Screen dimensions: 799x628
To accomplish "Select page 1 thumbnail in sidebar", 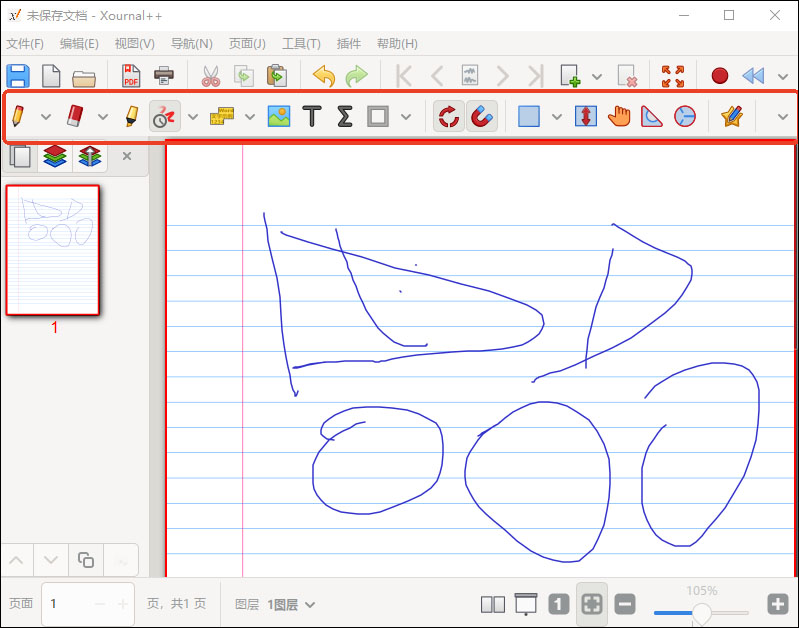I will [53, 249].
